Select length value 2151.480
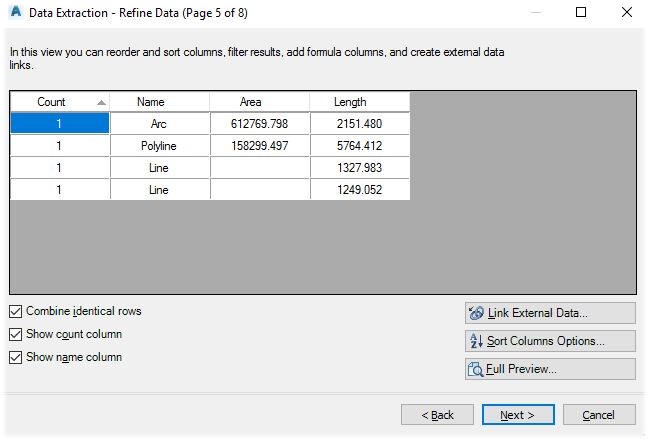The image size is (649, 441). (x=360, y=123)
